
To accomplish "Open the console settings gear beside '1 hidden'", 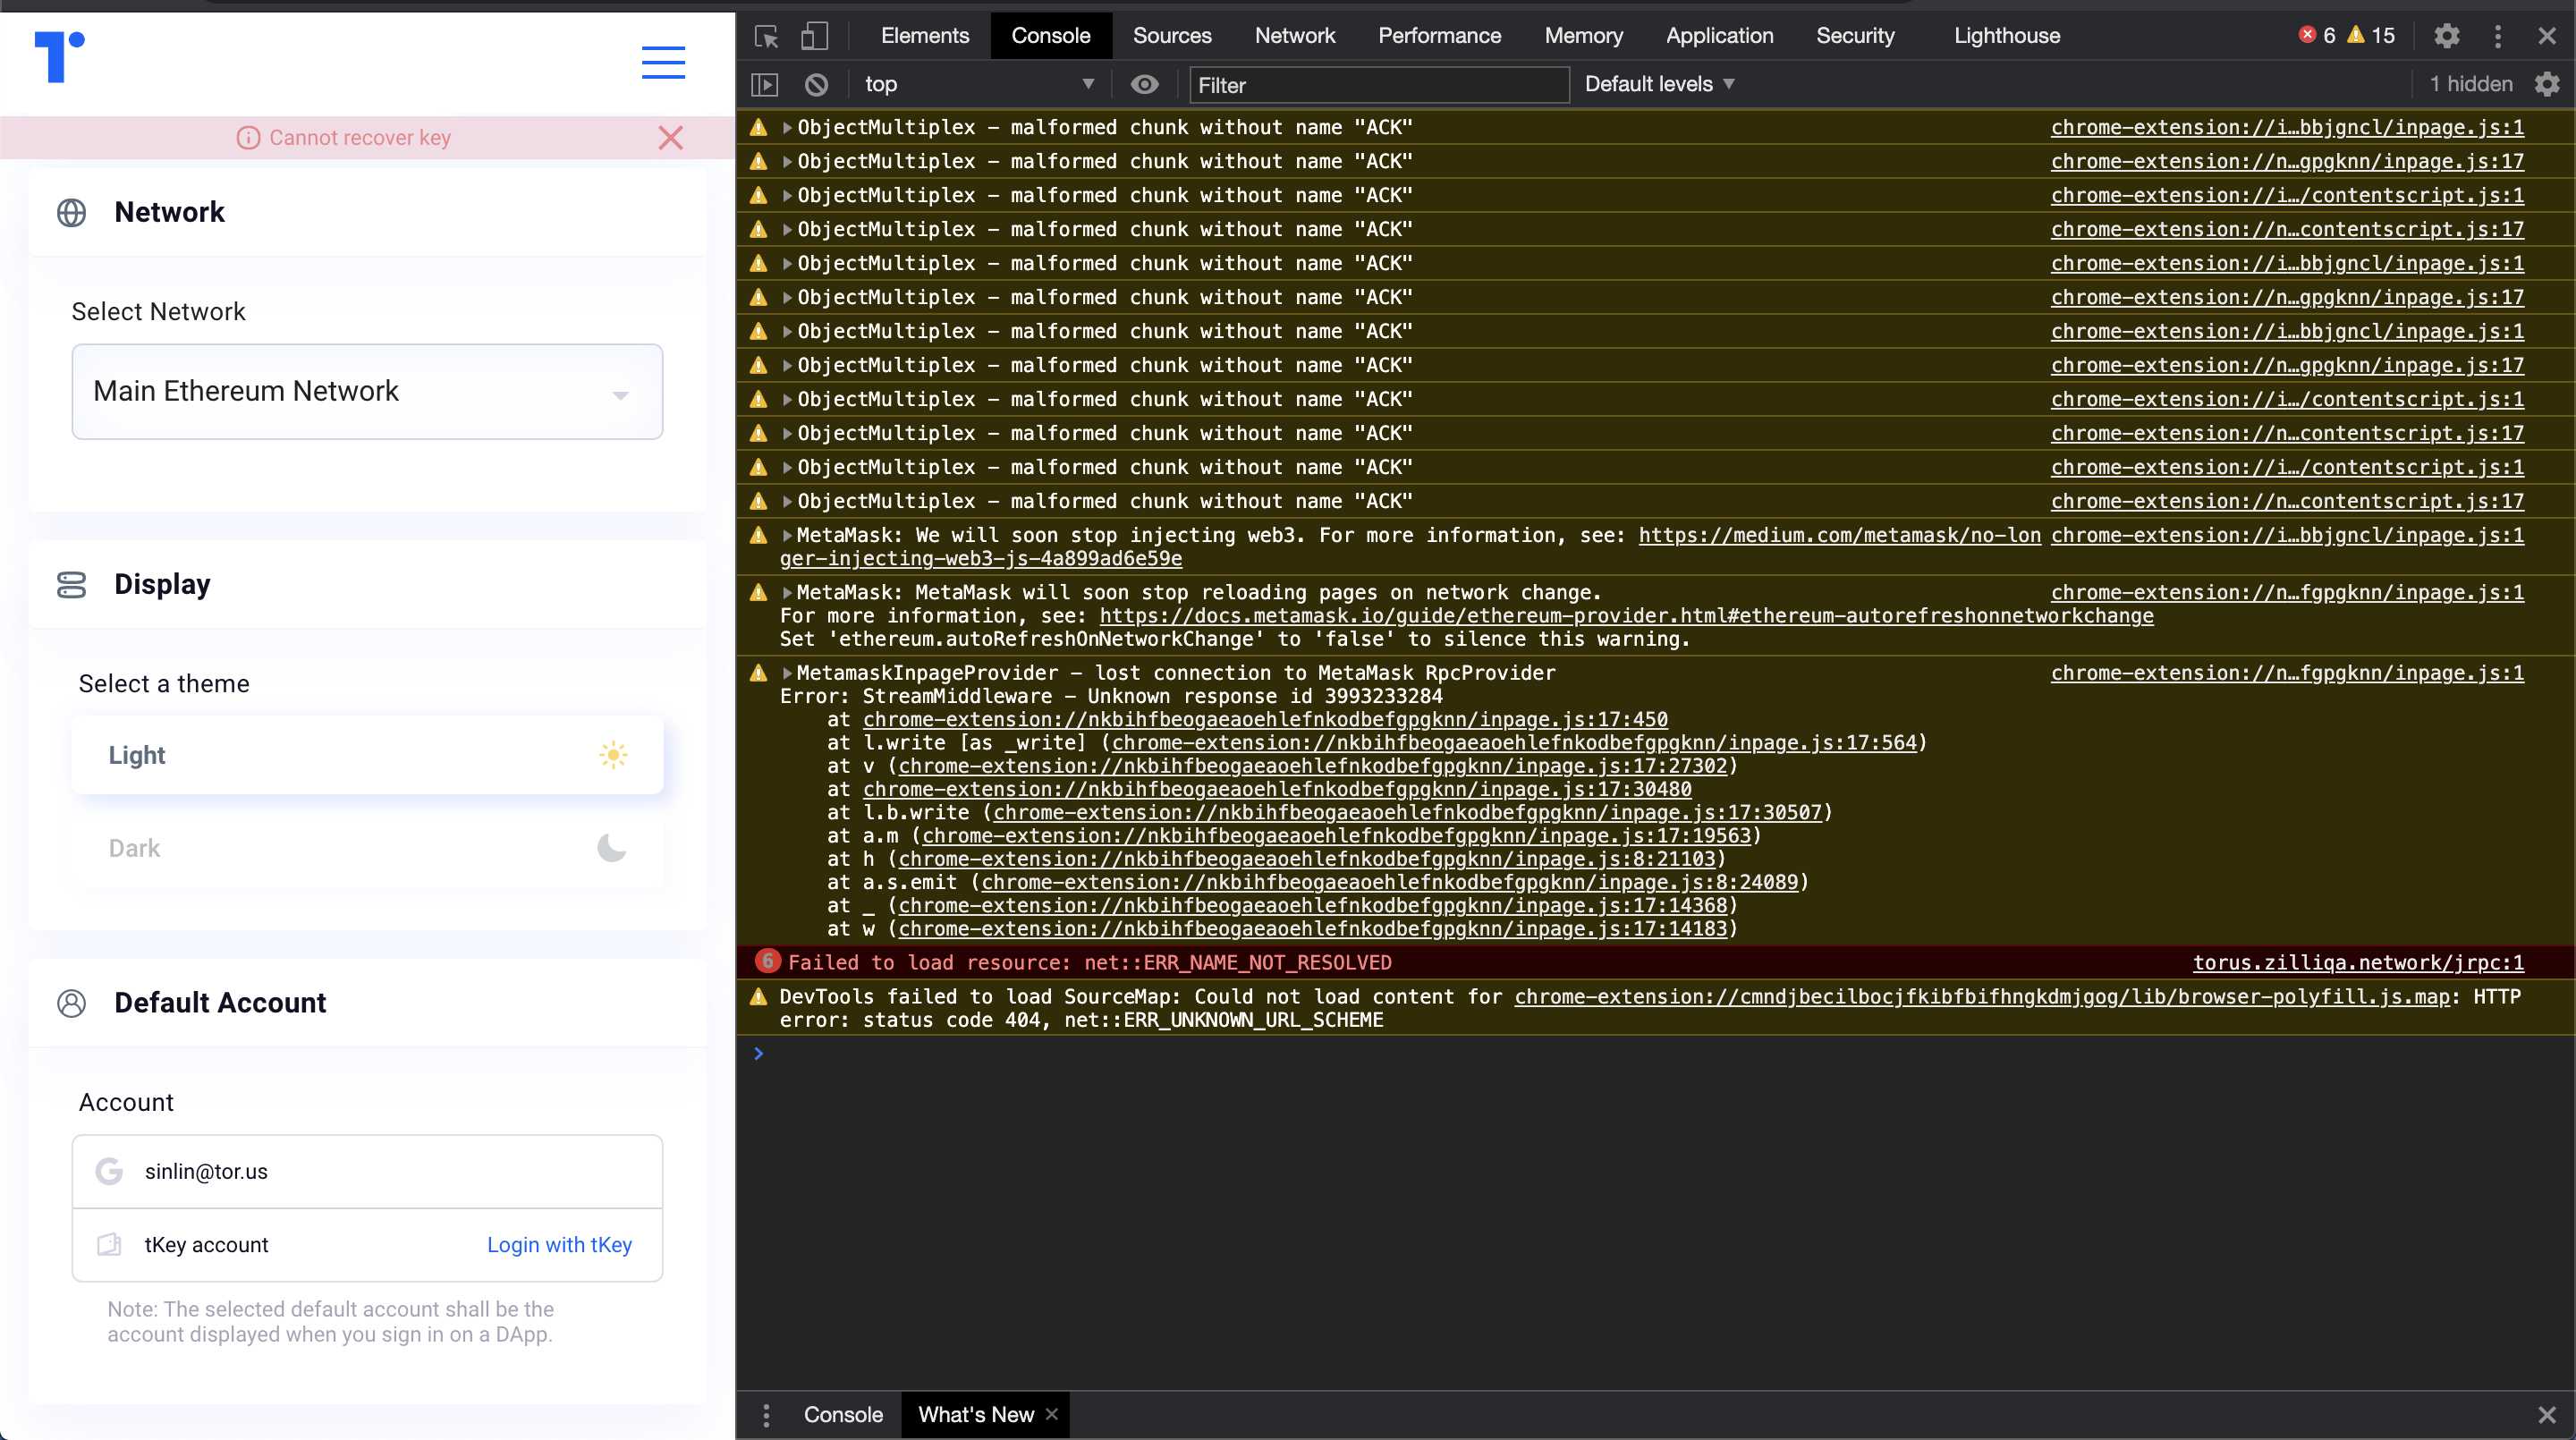I will (x=2547, y=85).
